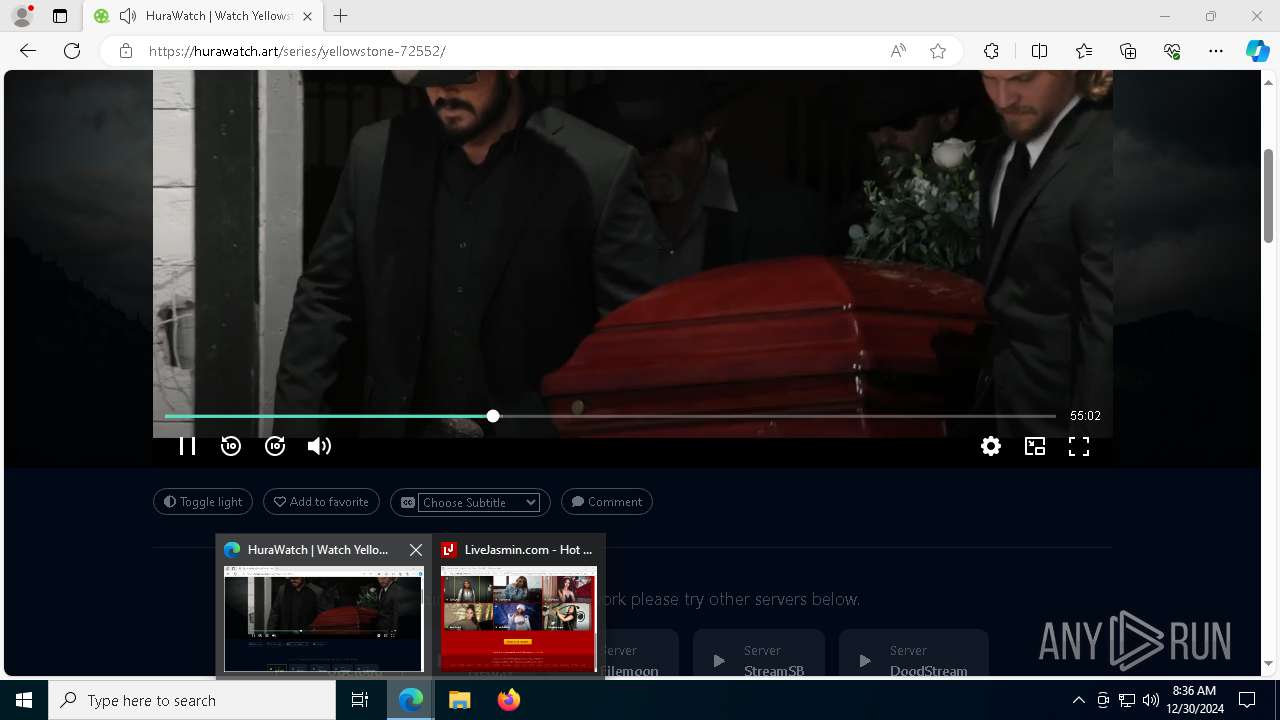This screenshot has width=1280, height=720.
Task: Switch to HuraWatch preview thumbnail
Action: click(x=324, y=619)
